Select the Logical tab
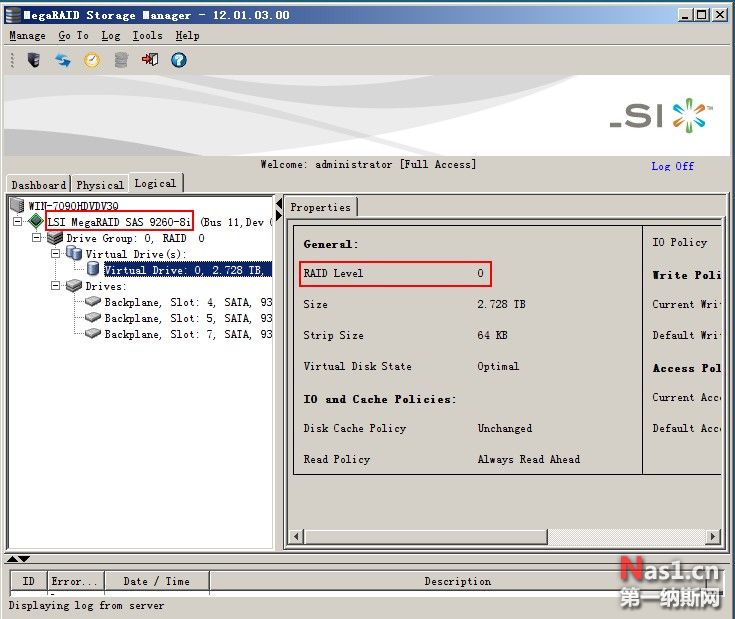The width and height of the screenshot is (735, 619). [x=155, y=183]
